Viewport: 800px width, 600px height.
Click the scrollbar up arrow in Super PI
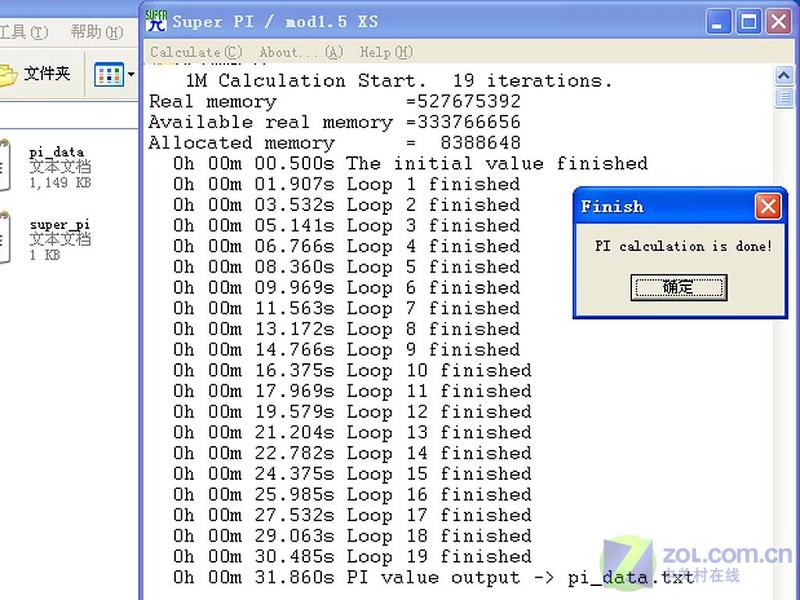(x=784, y=76)
